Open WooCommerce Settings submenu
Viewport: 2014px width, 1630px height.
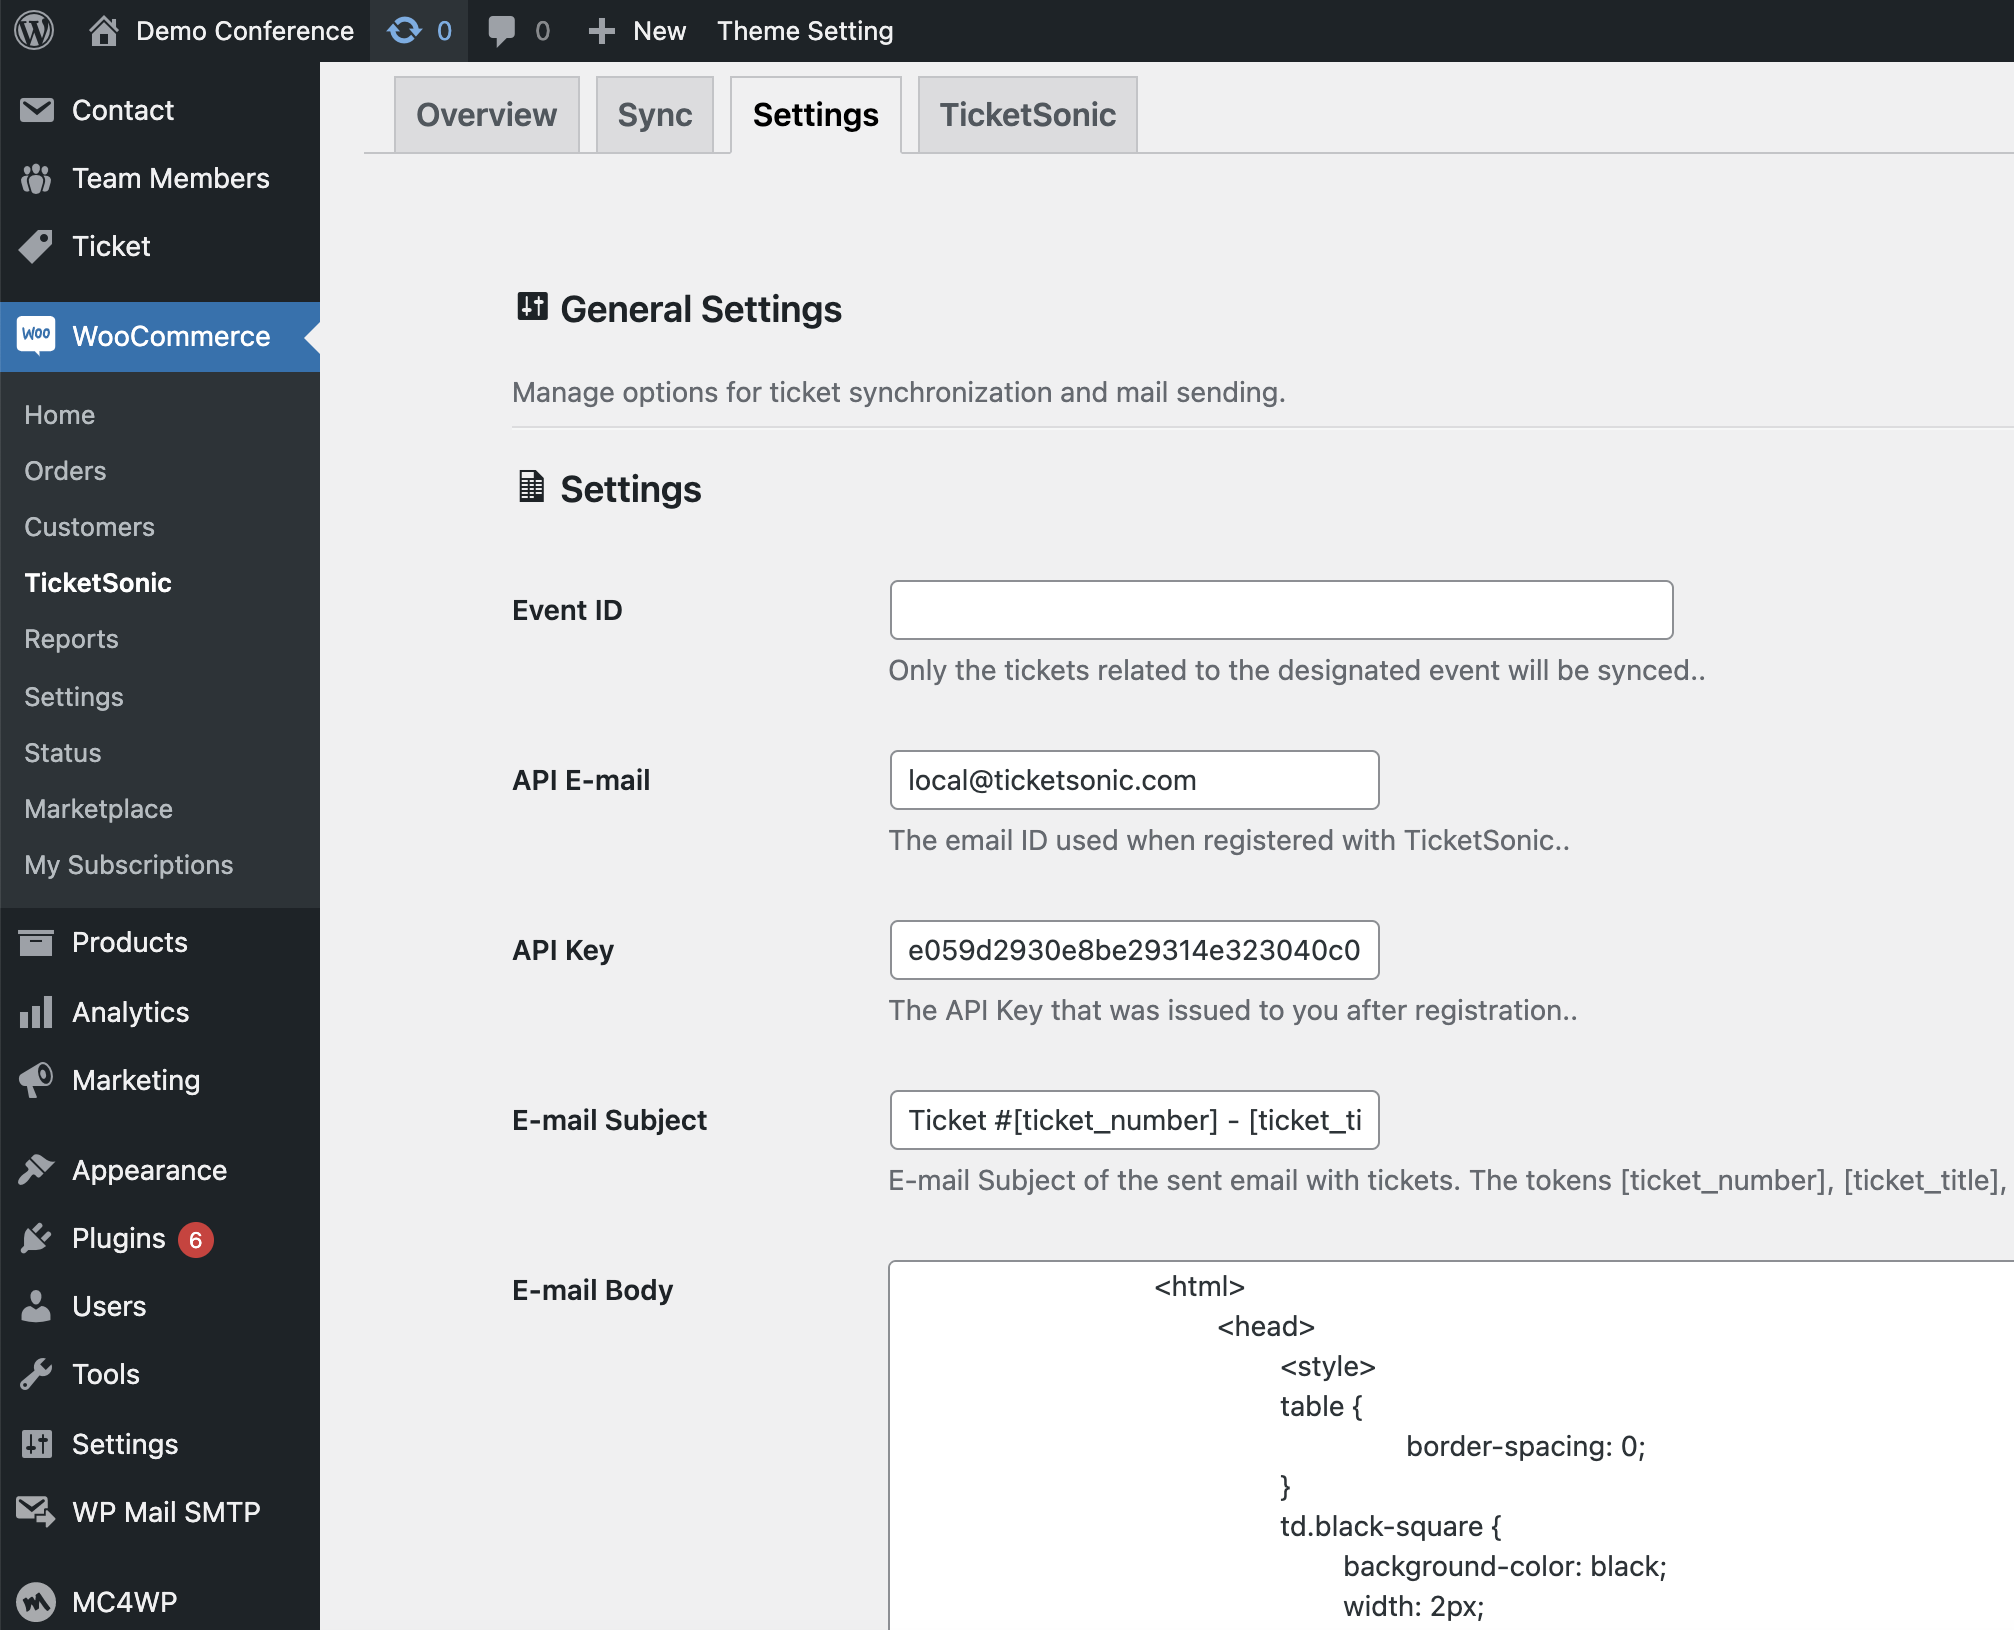pyautogui.click(x=74, y=697)
